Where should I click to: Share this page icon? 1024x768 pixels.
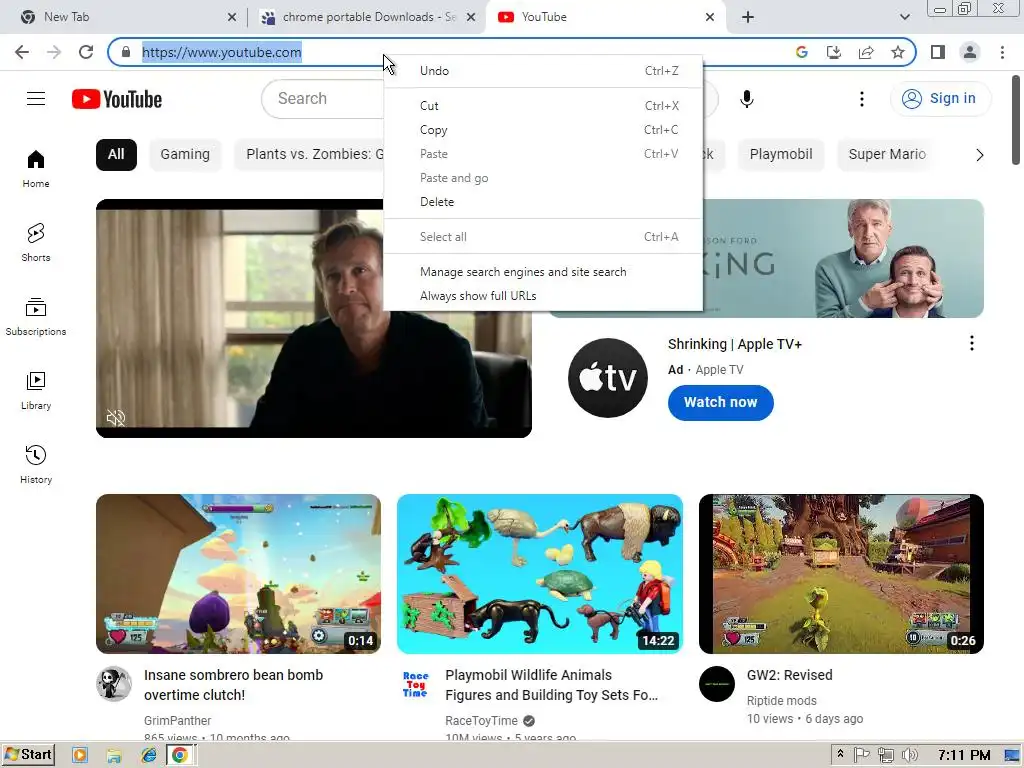coord(866,52)
